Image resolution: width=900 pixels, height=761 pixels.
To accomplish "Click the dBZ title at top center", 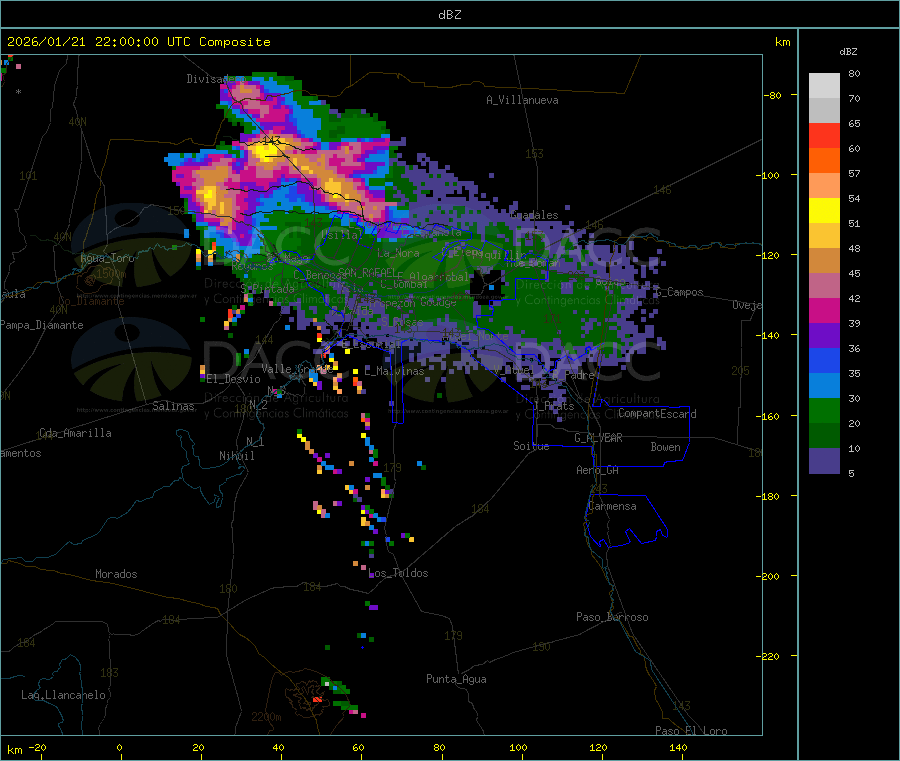I will (449, 15).
